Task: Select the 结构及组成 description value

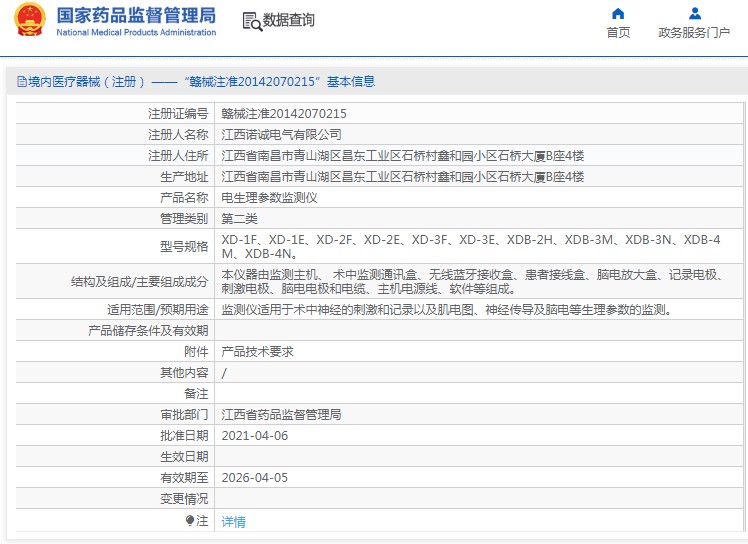Action: [x=474, y=282]
